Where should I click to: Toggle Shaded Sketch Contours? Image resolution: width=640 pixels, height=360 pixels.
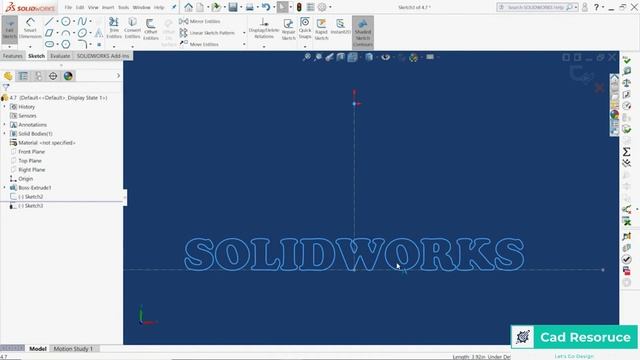(x=362, y=32)
